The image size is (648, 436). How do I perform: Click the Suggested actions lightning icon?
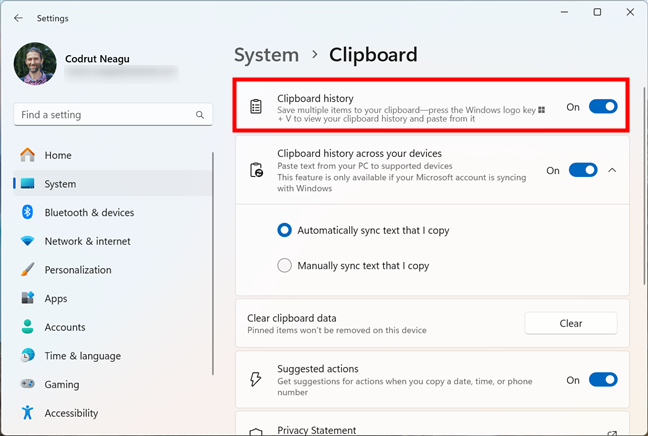255,379
